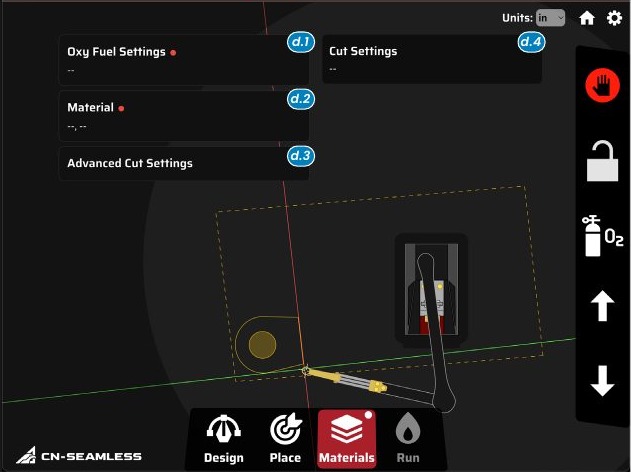
Task: Click the down arrow jog button
Action: 602,381
